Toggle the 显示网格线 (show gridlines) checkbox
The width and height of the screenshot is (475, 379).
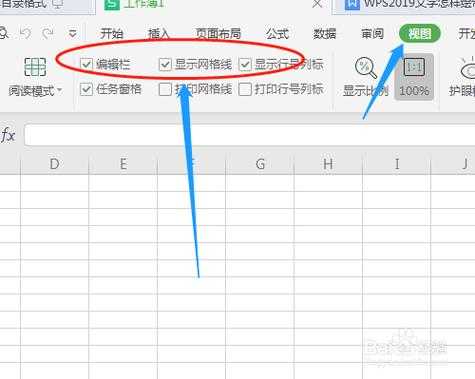pos(165,64)
